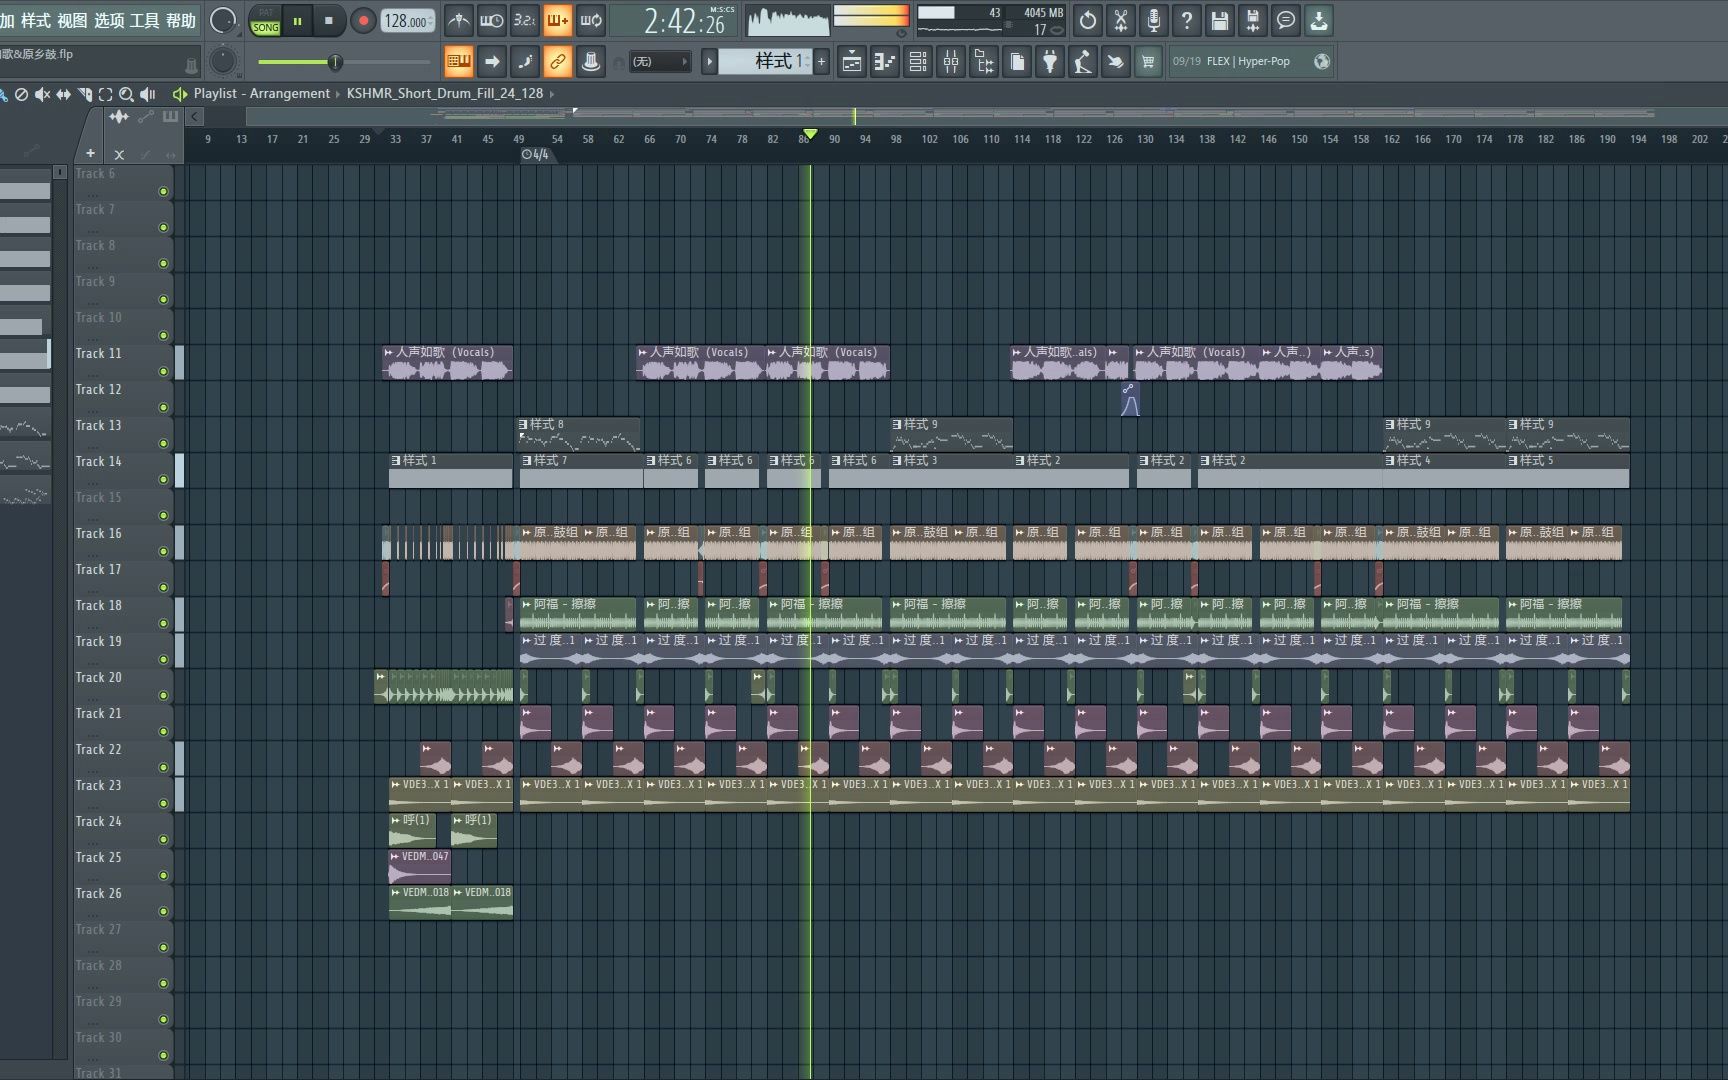Image resolution: width=1728 pixels, height=1080 pixels.
Task: Arm recording with the record button
Action: click(x=363, y=20)
